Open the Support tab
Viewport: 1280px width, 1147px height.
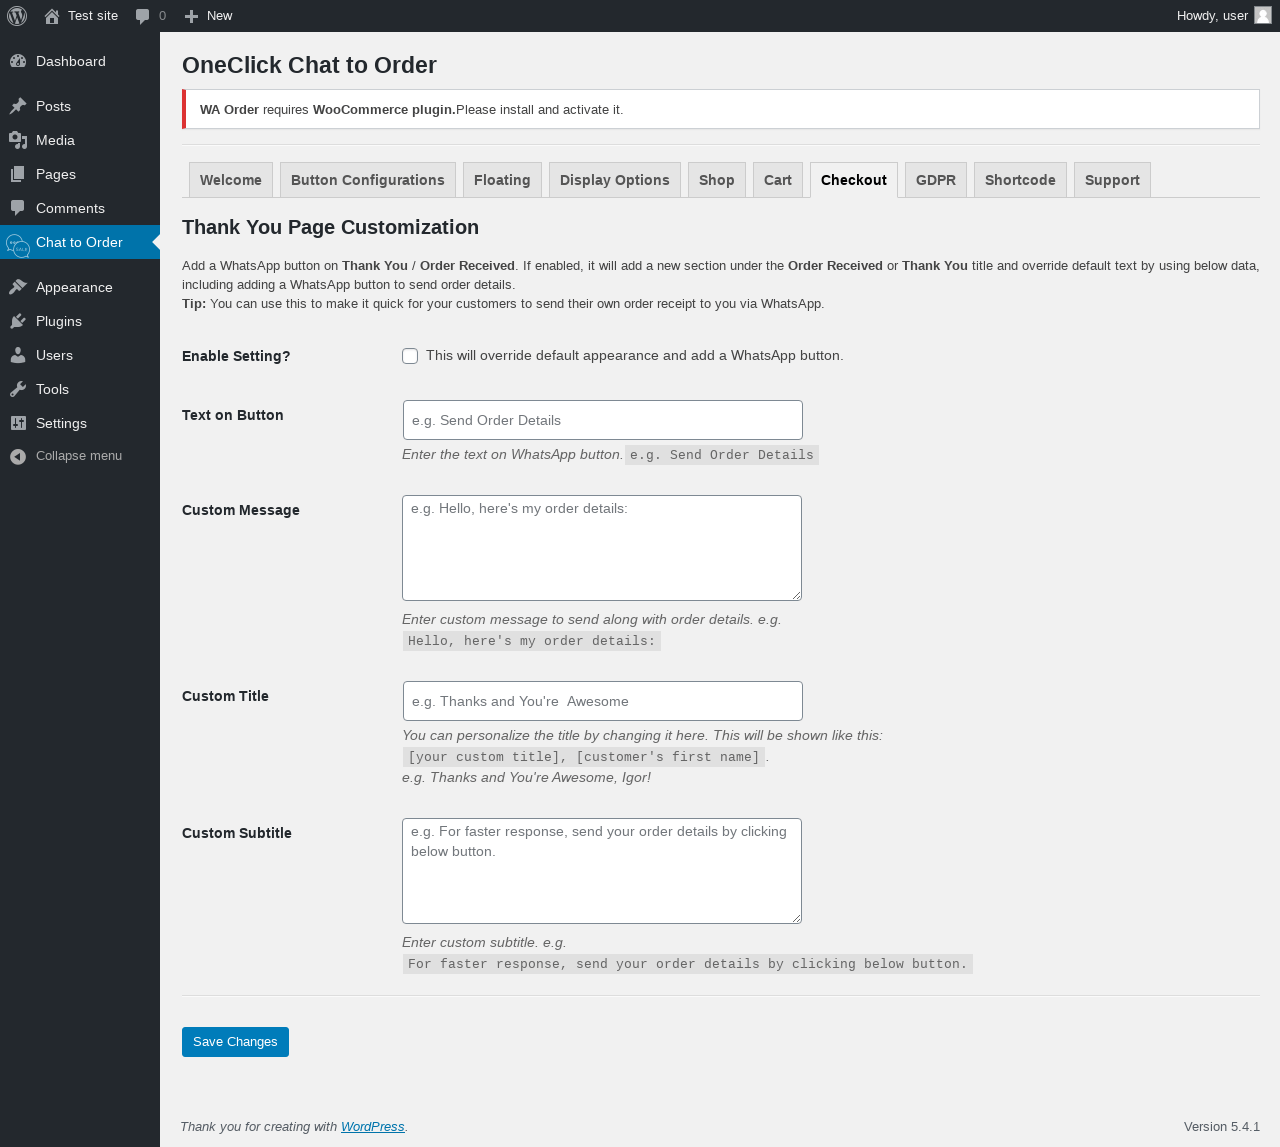tap(1112, 180)
